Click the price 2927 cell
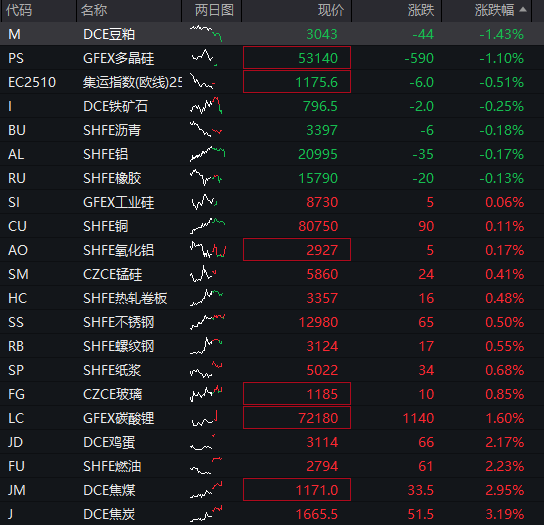The width and height of the screenshot is (544, 525). (x=297, y=249)
